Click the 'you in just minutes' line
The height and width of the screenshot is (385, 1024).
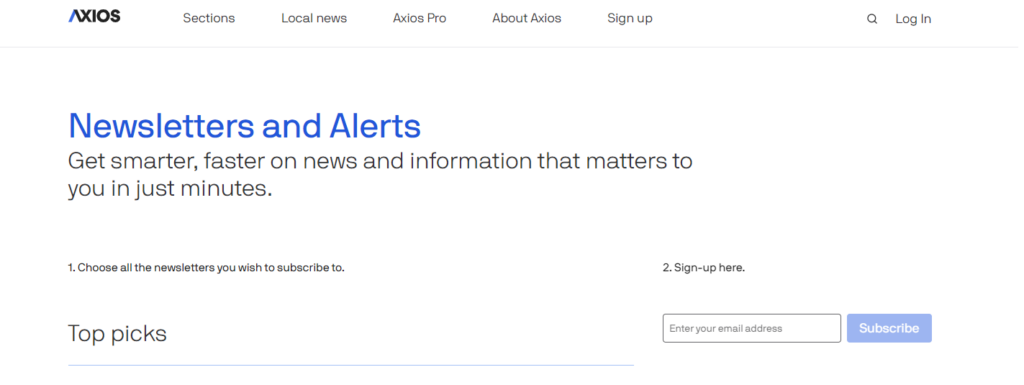point(170,189)
